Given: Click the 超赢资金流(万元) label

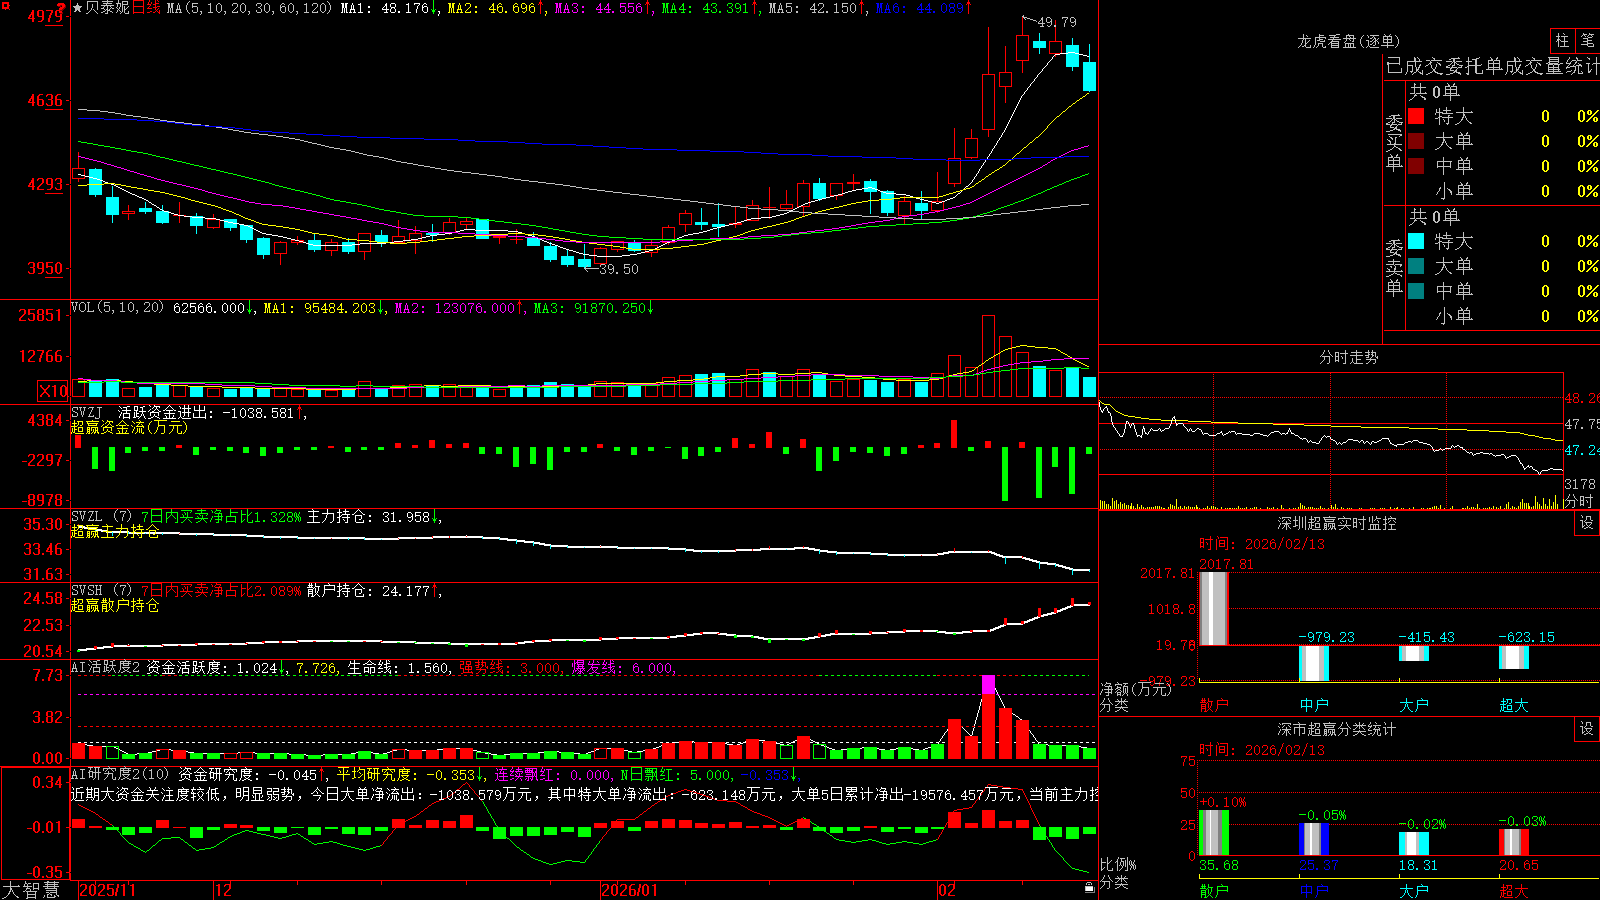Looking at the screenshot, I should pyautogui.click(x=129, y=427).
